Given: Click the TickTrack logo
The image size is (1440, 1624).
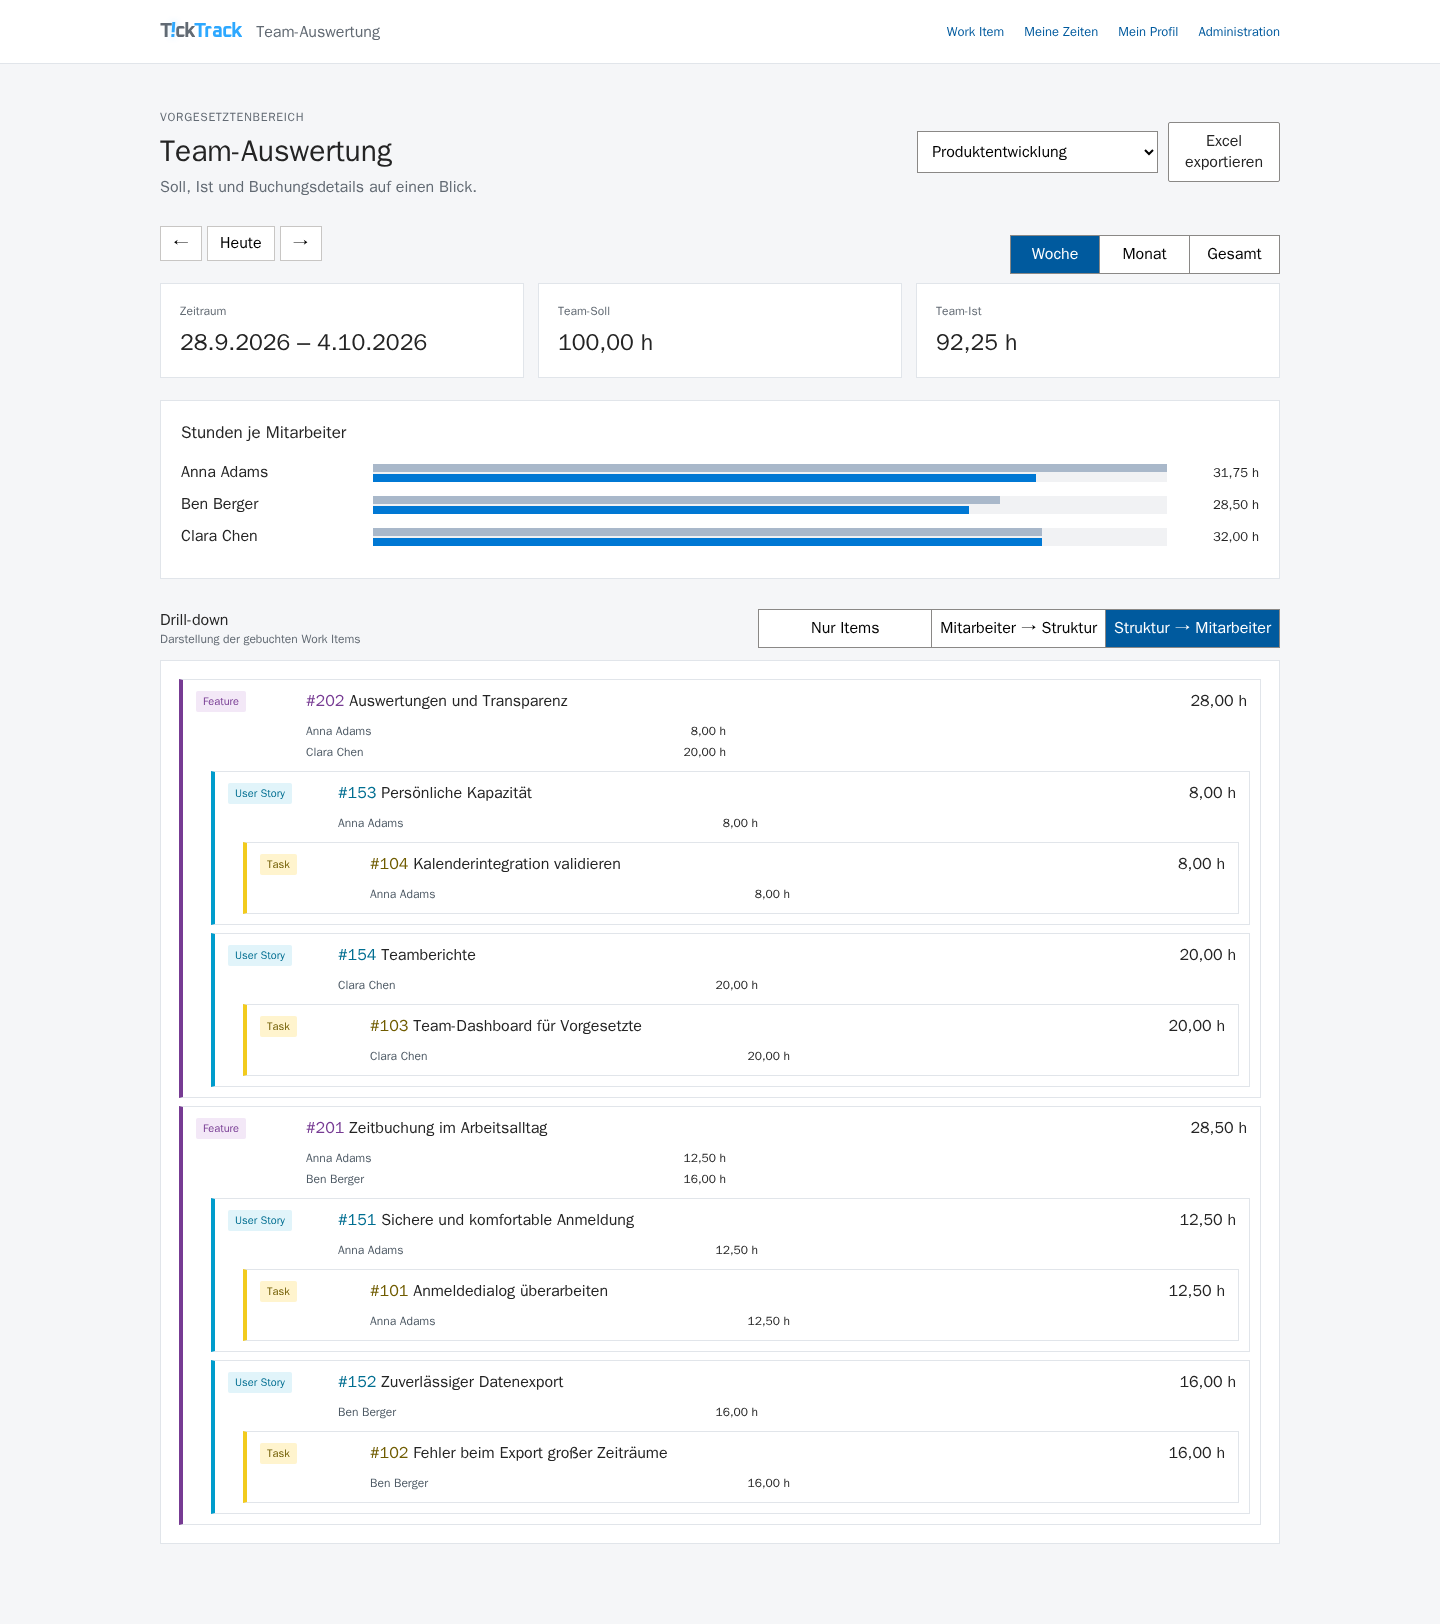Looking at the screenshot, I should [201, 31].
